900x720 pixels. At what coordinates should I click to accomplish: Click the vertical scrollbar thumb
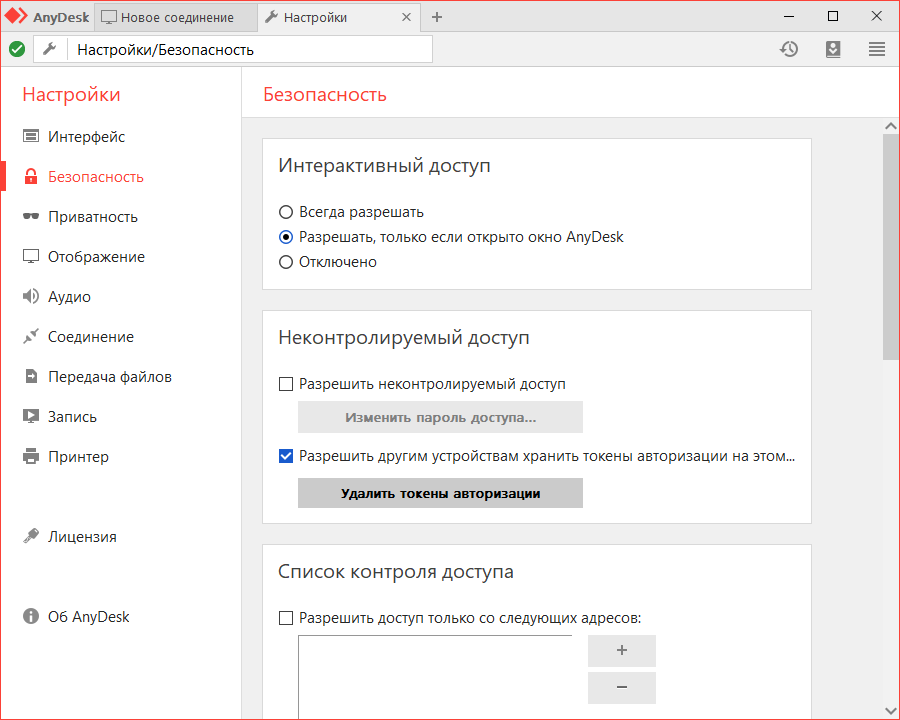[891, 247]
